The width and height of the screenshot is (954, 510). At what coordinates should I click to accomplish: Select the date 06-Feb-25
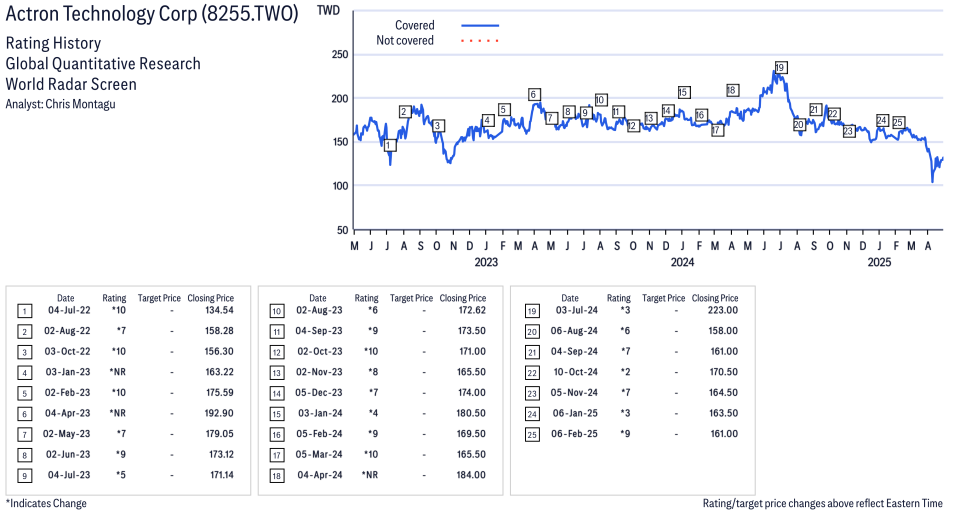574,434
